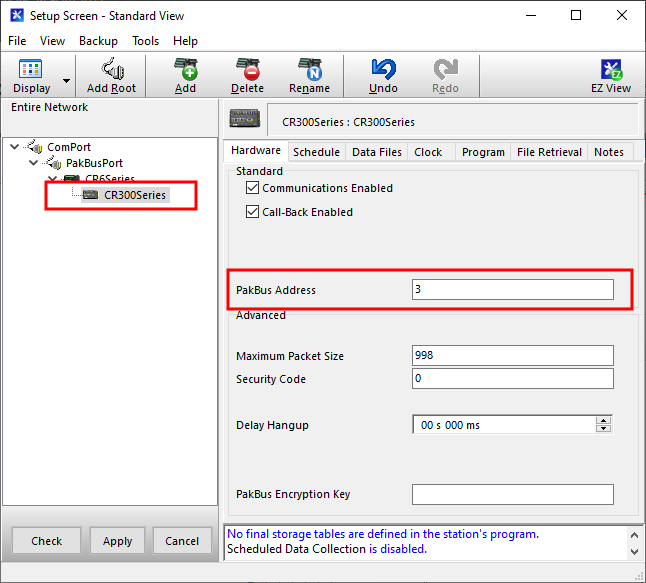Switch to the Data Files tab
The width and height of the screenshot is (646, 583).
pos(377,152)
